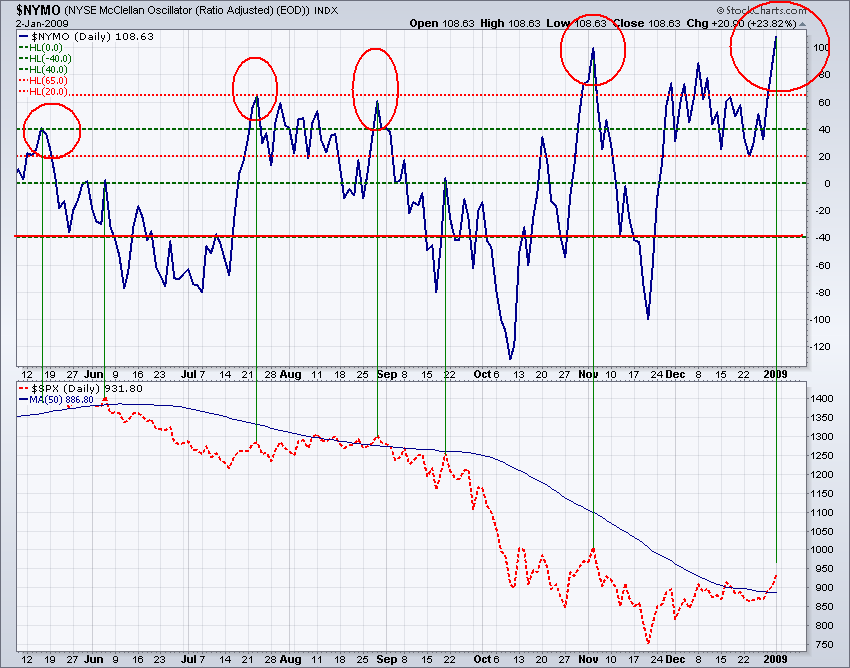Click the Nov label under the $SPX panel
Image resolution: width=850 pixels, height=668 pixels.
coord(588,659)
